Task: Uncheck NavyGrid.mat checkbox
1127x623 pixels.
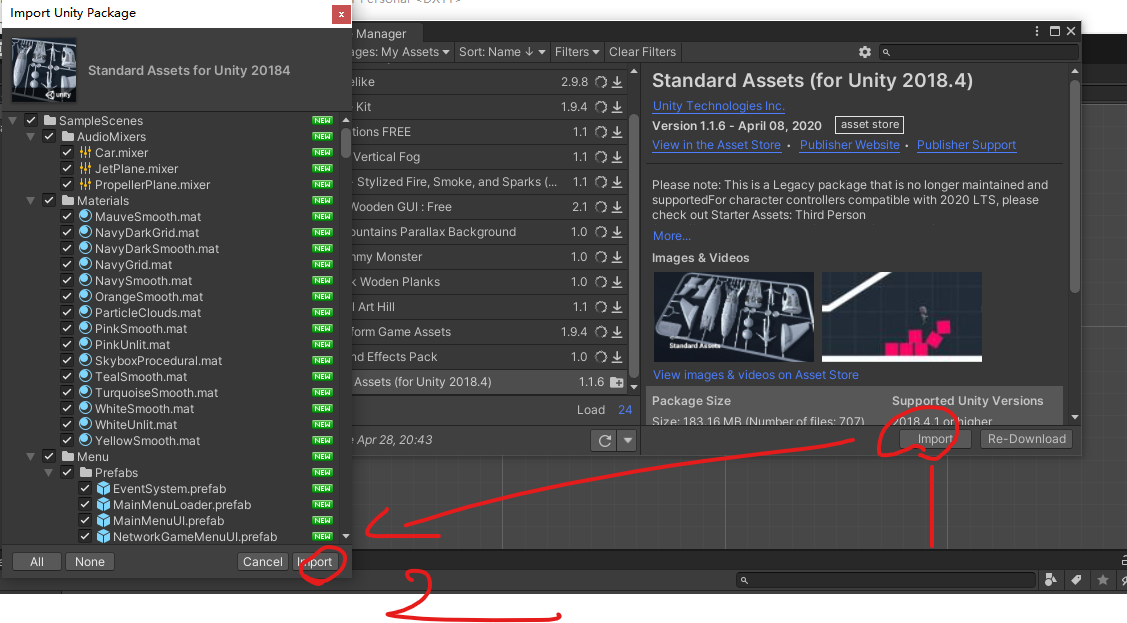Action: click(67, 264)
